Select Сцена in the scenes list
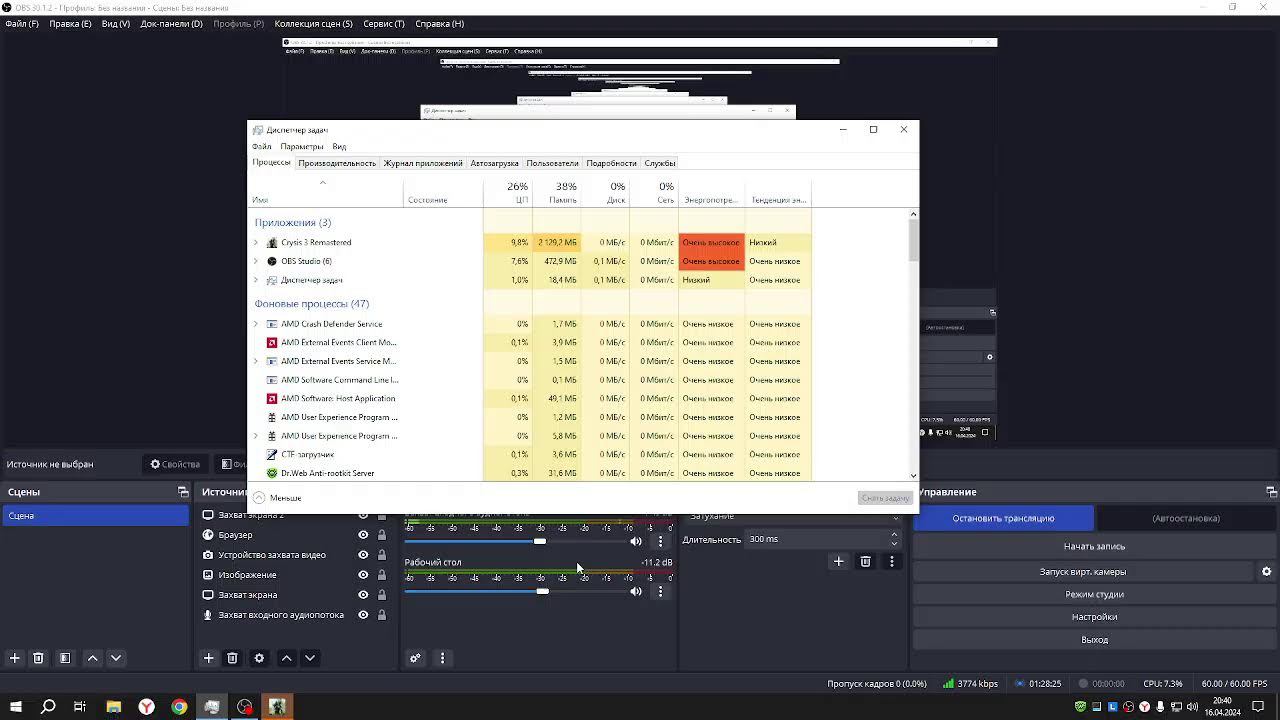The image size is (1280, 720). point(95,516)
